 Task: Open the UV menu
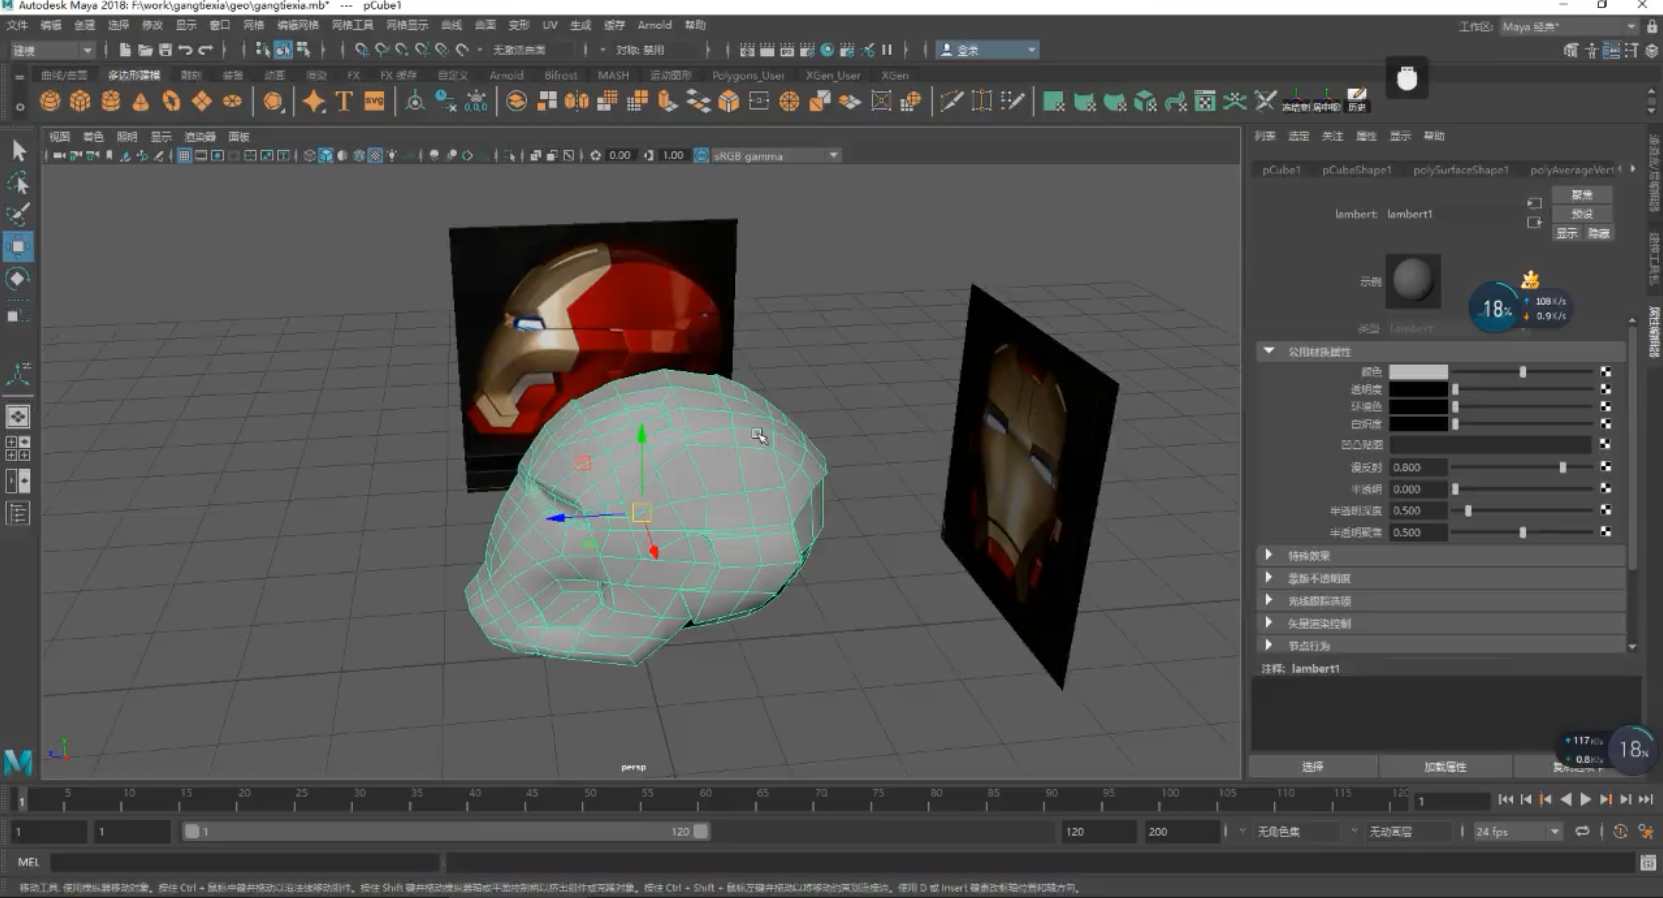[550, 25]
